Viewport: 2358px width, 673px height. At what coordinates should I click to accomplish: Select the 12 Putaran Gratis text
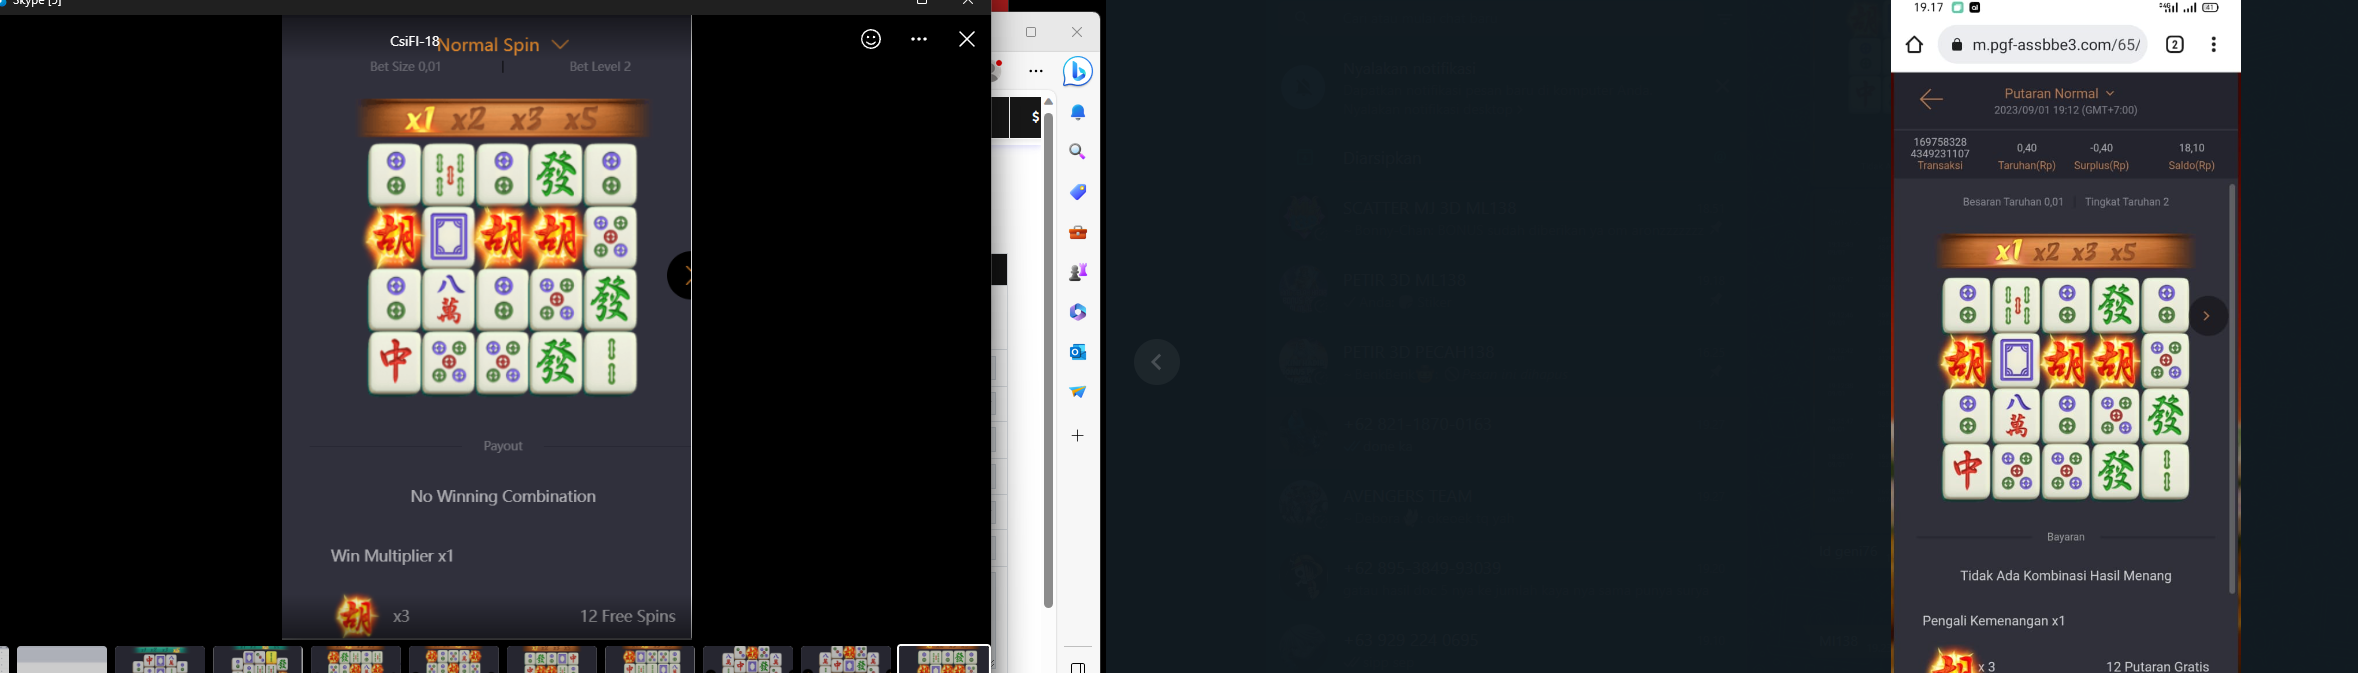tap(2157, 667)
